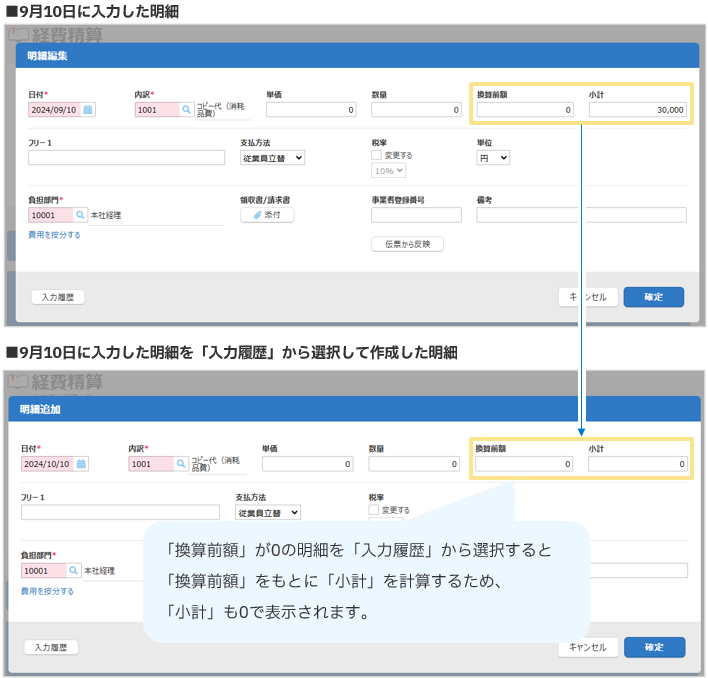
Task: Click the 内訳 search icon in 明細追加
Action: click(181, 464)
